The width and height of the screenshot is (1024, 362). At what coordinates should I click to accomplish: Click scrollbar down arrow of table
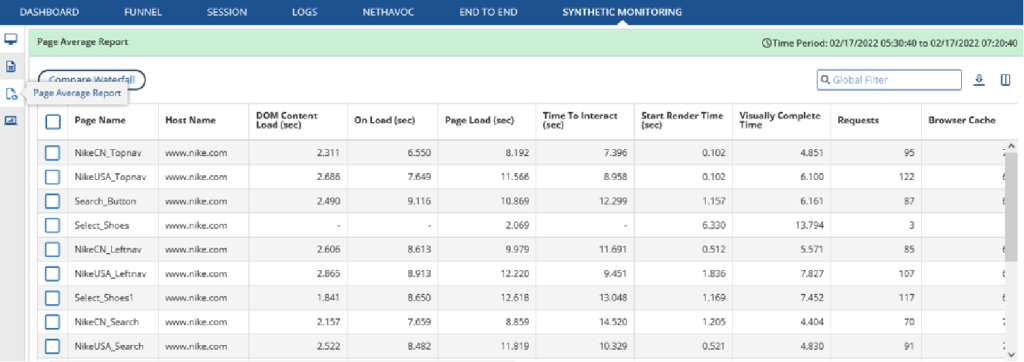pos(1012,354)
